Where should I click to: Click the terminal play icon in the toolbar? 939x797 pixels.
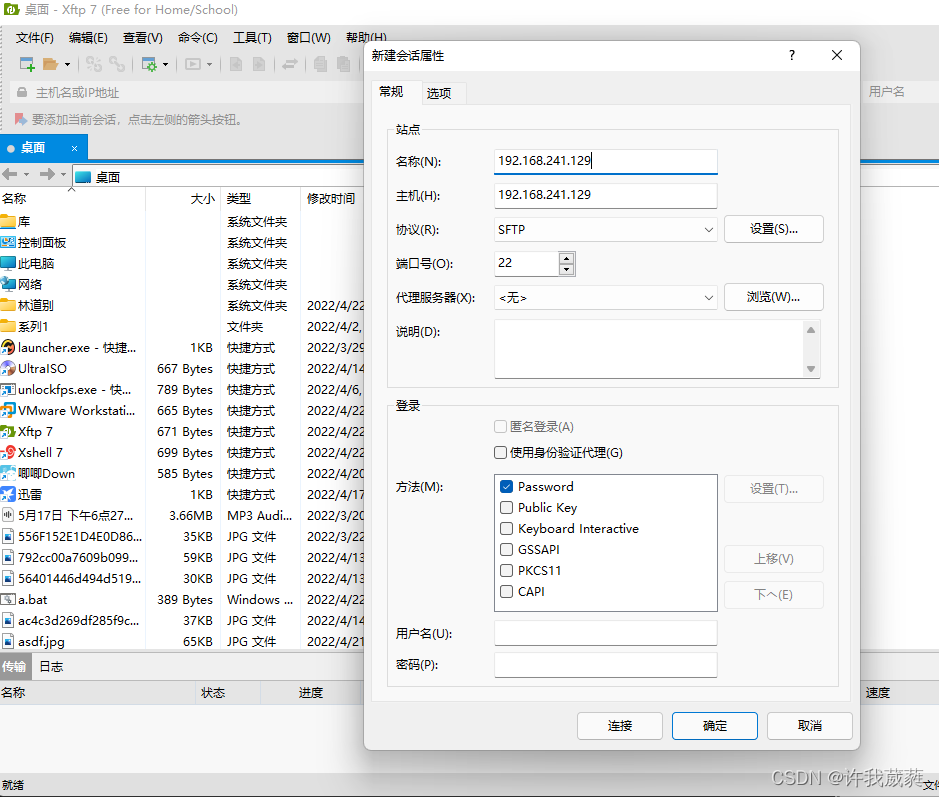(193, 64)
